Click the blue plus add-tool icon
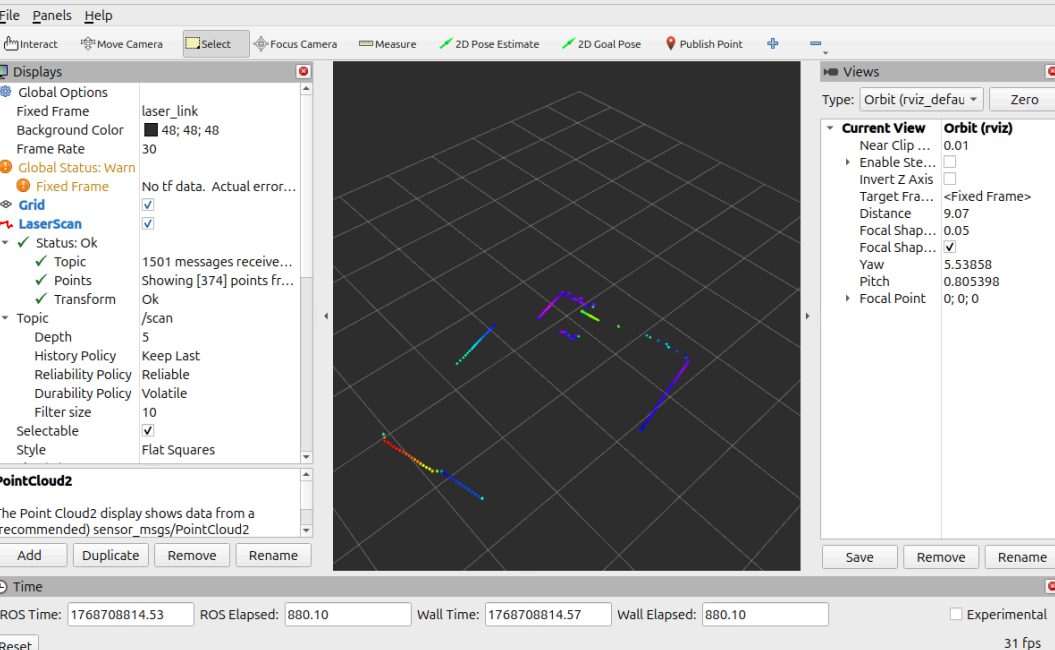 click(x=772, y=44)
